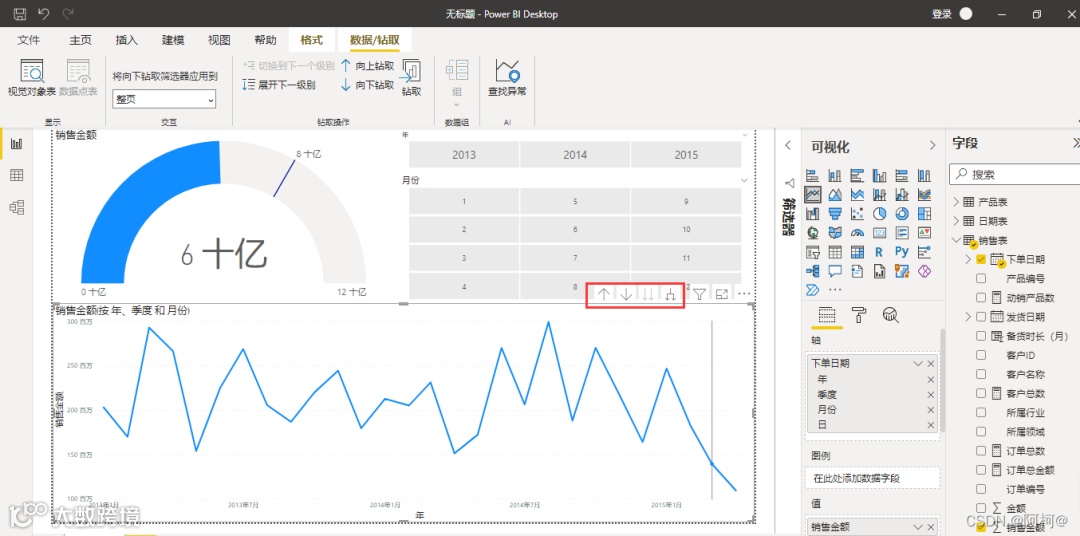This screenshot has height=536, width=1080.
Task: Select the scatter chart visual
Action: (x=857, y=214)
